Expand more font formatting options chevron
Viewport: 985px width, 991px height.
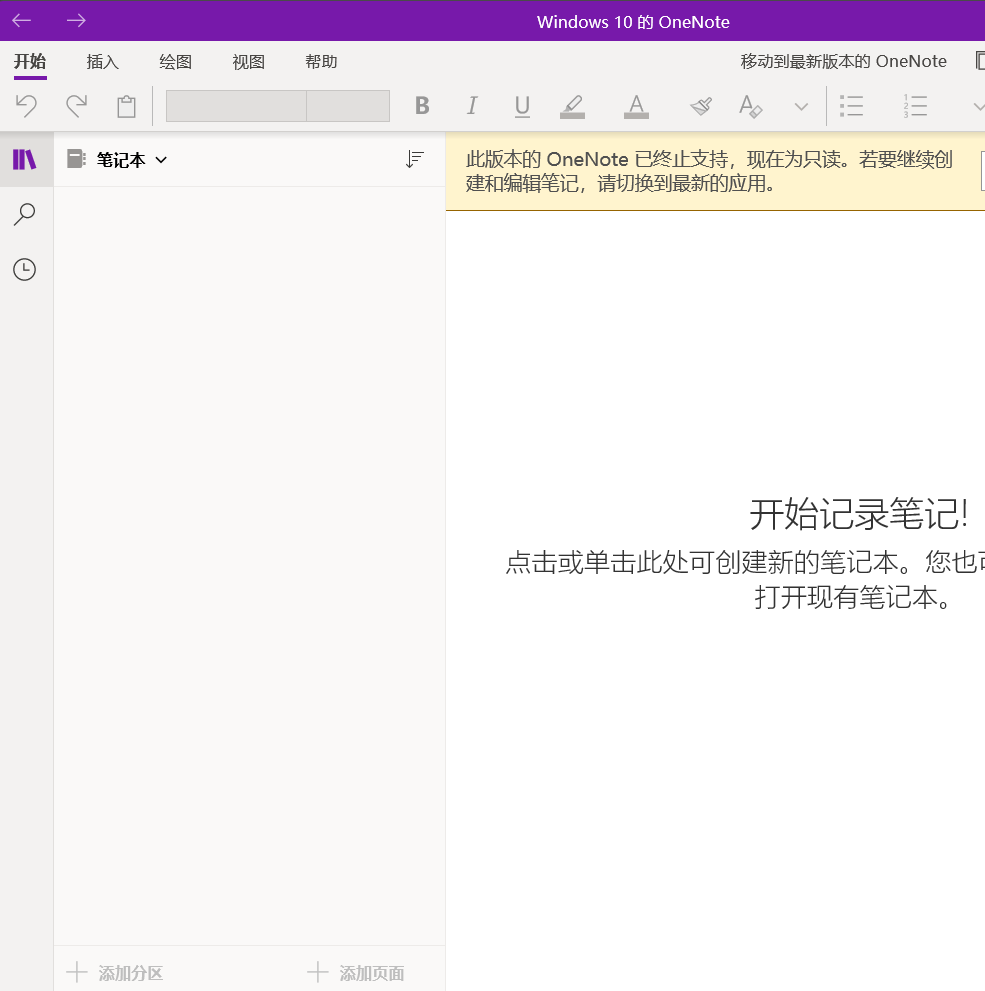(801, 106)
